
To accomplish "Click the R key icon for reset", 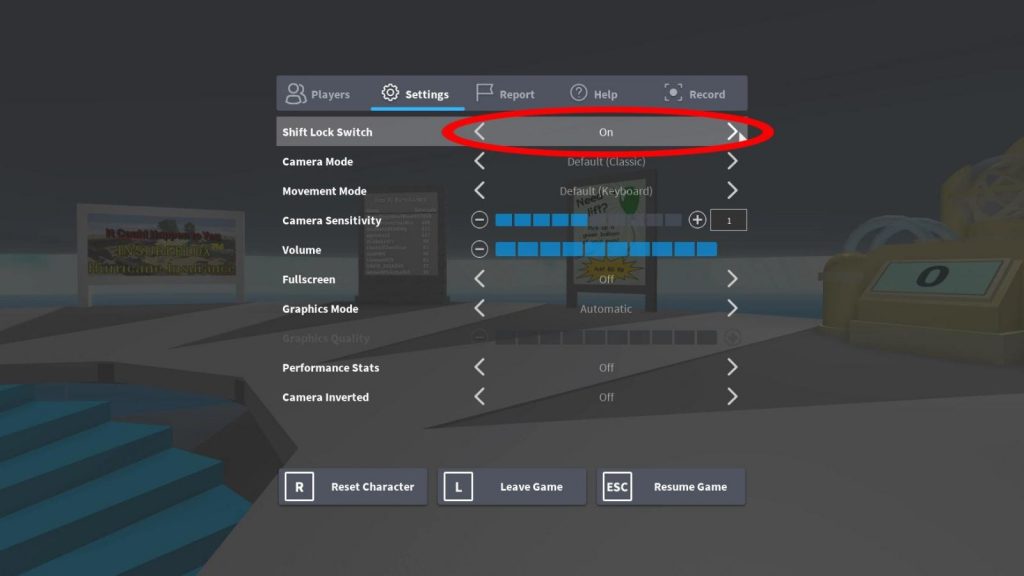I will [299, 487].
